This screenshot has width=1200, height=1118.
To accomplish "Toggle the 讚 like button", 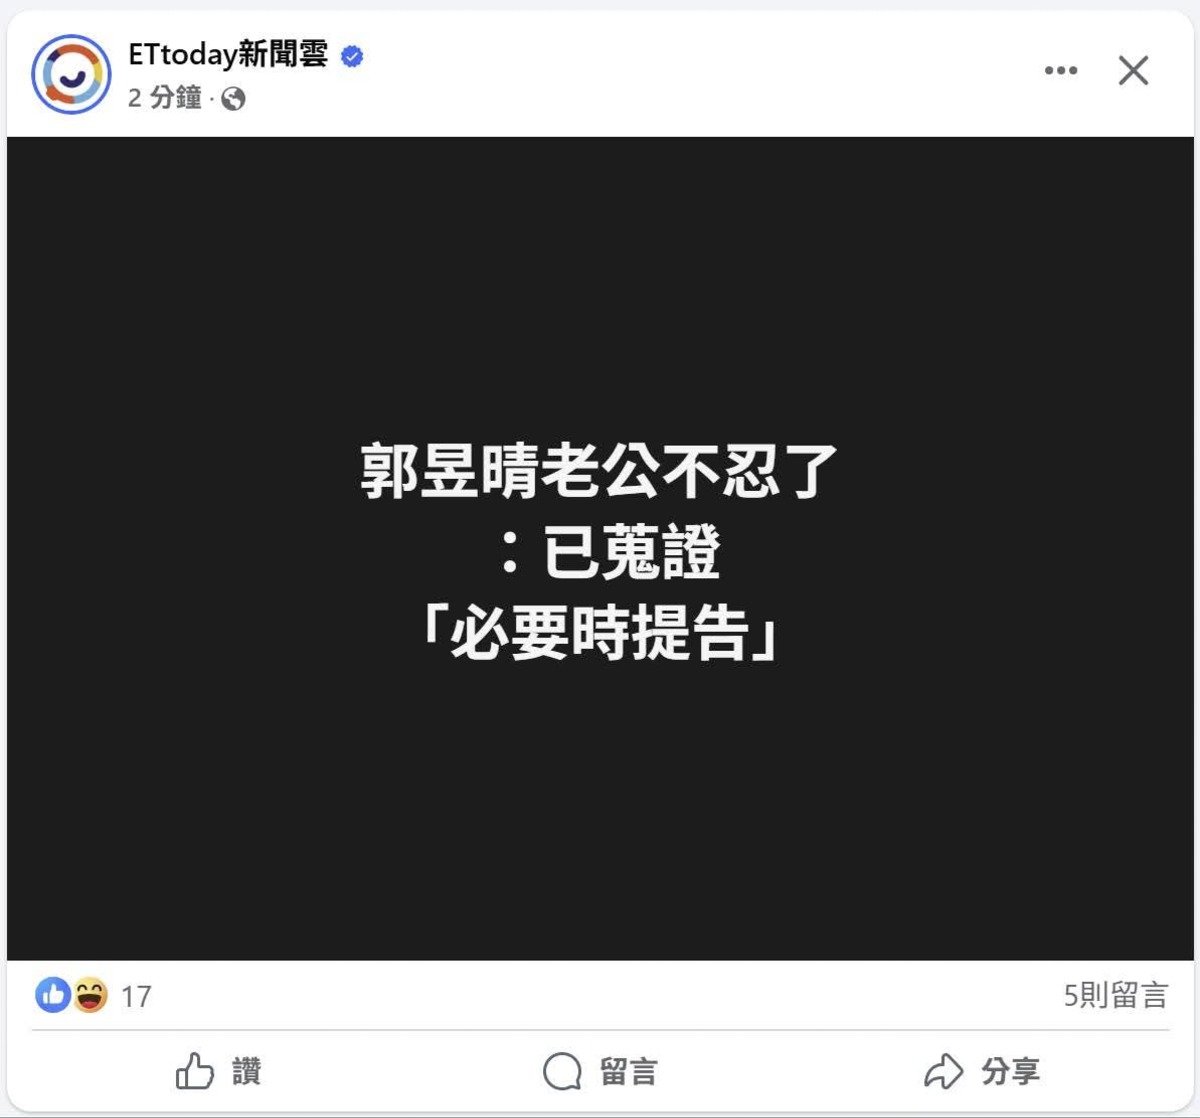I will [219, 1072].
